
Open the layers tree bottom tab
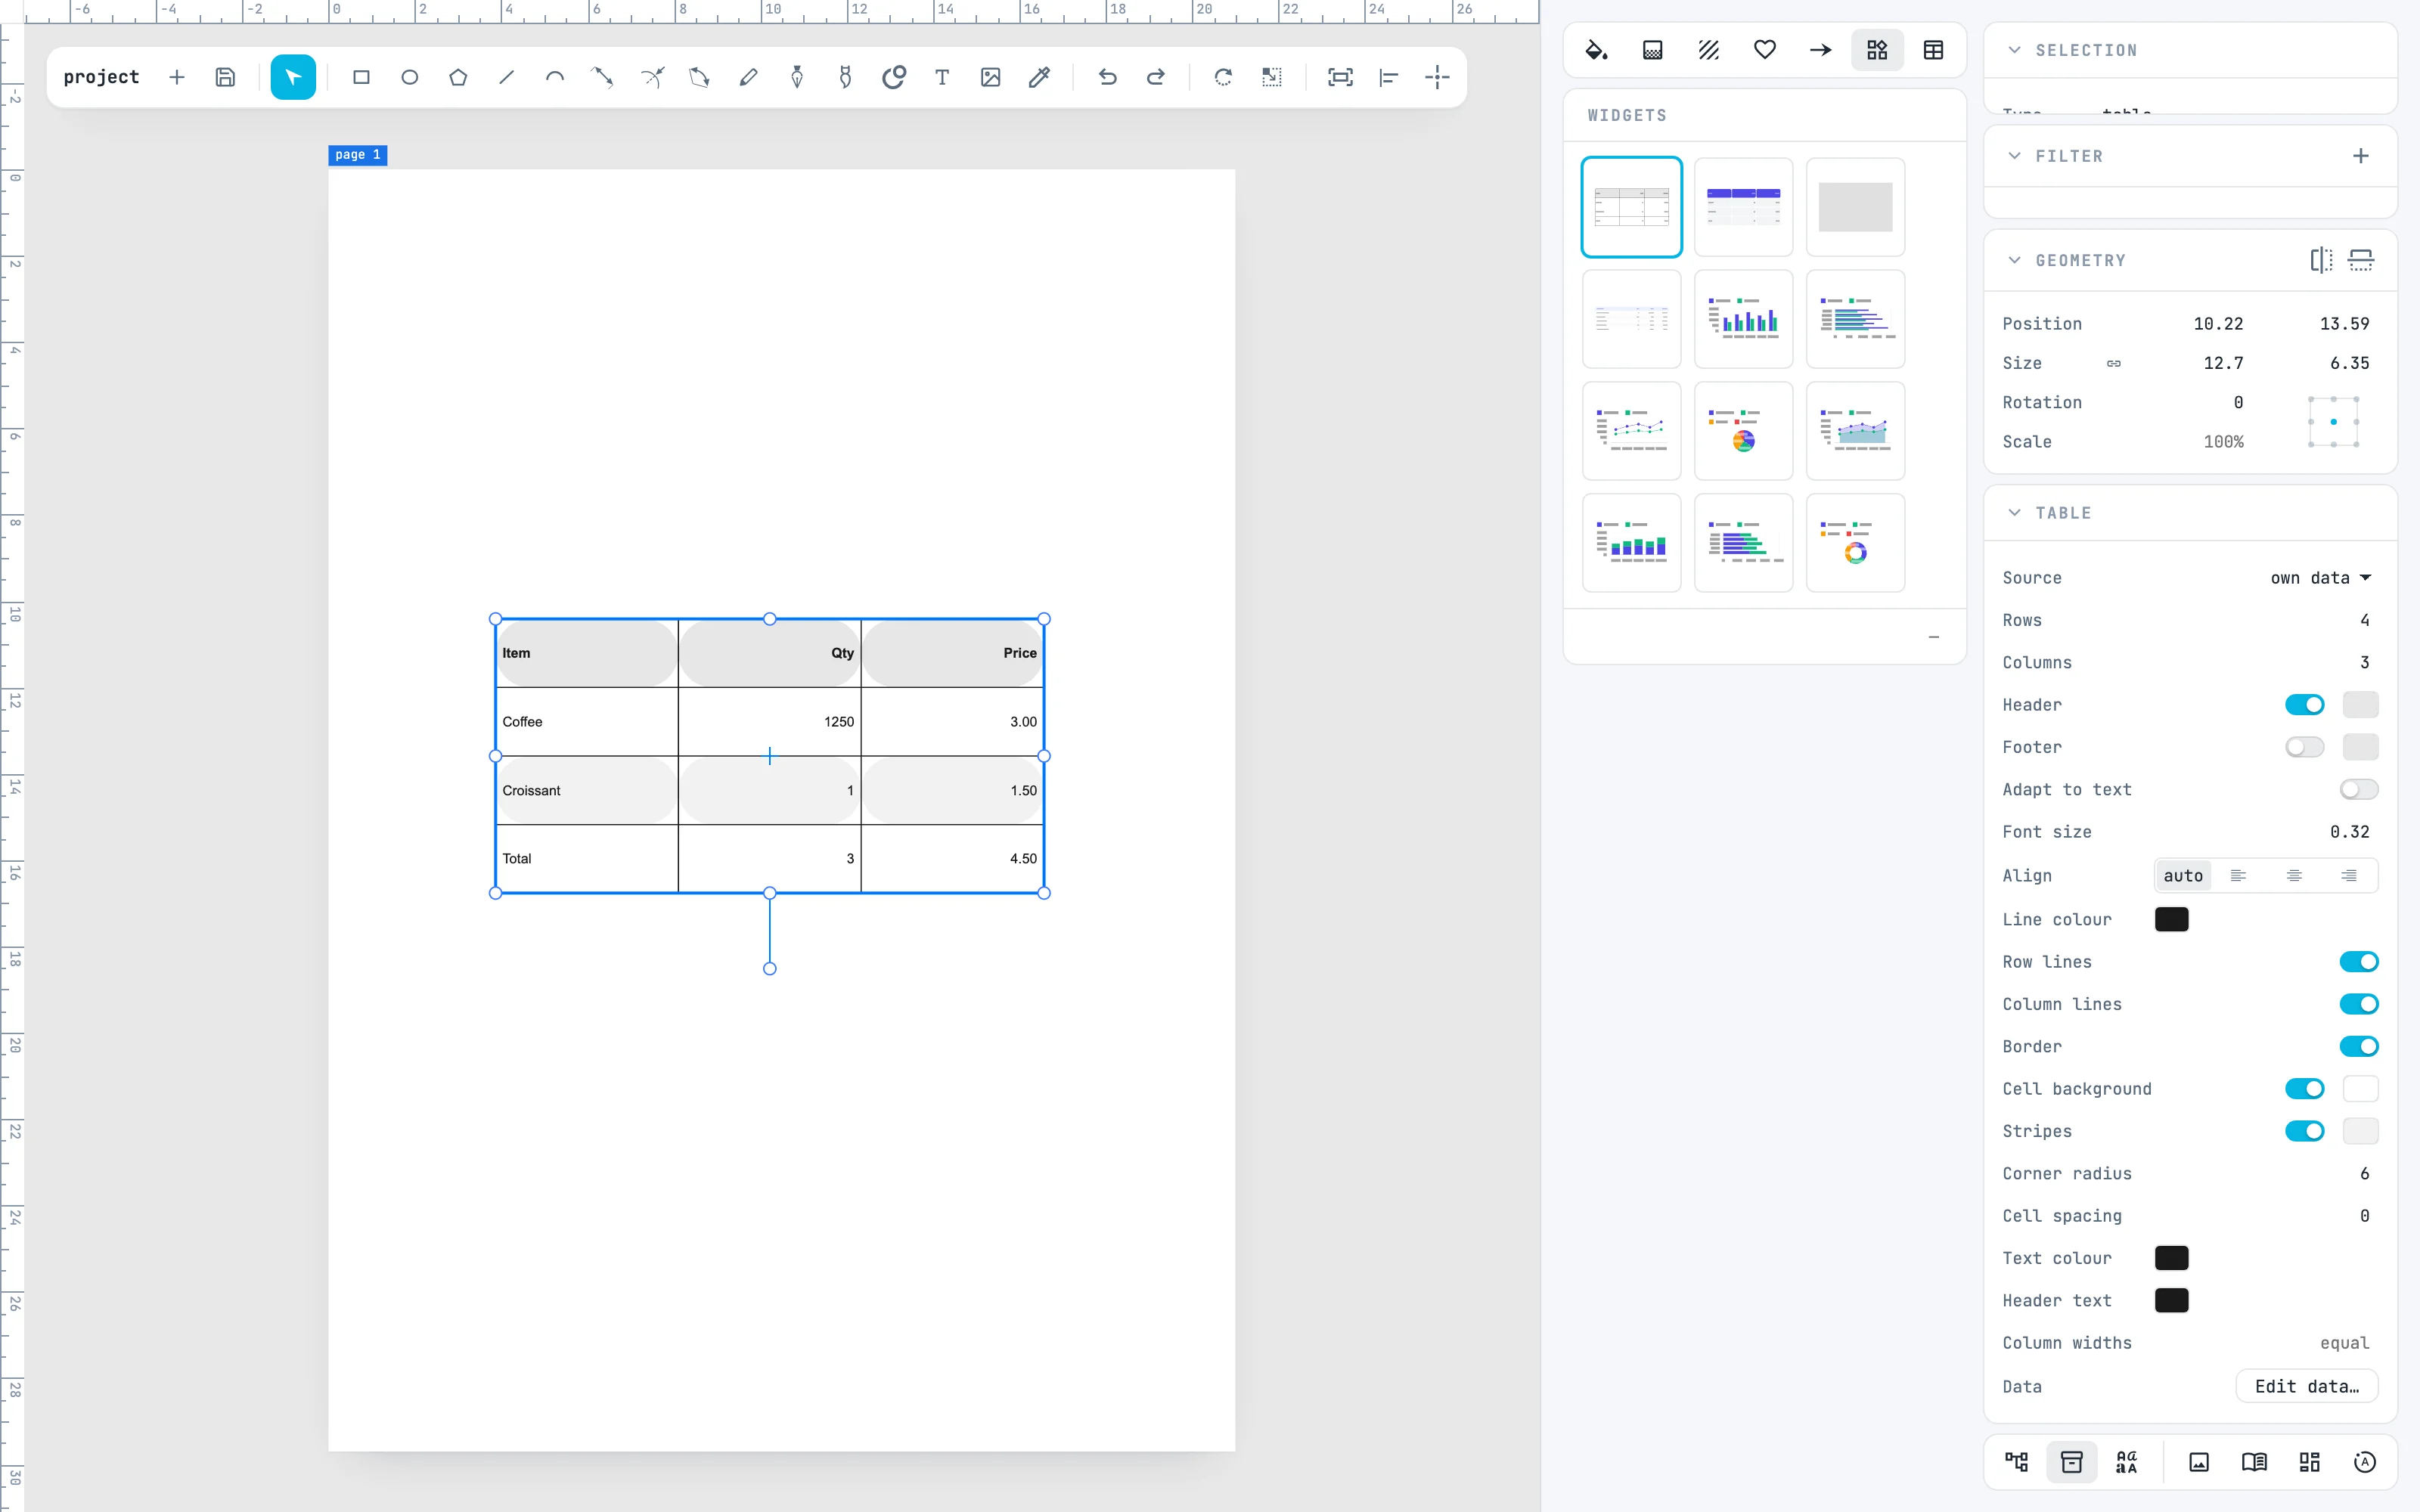2017,1462
